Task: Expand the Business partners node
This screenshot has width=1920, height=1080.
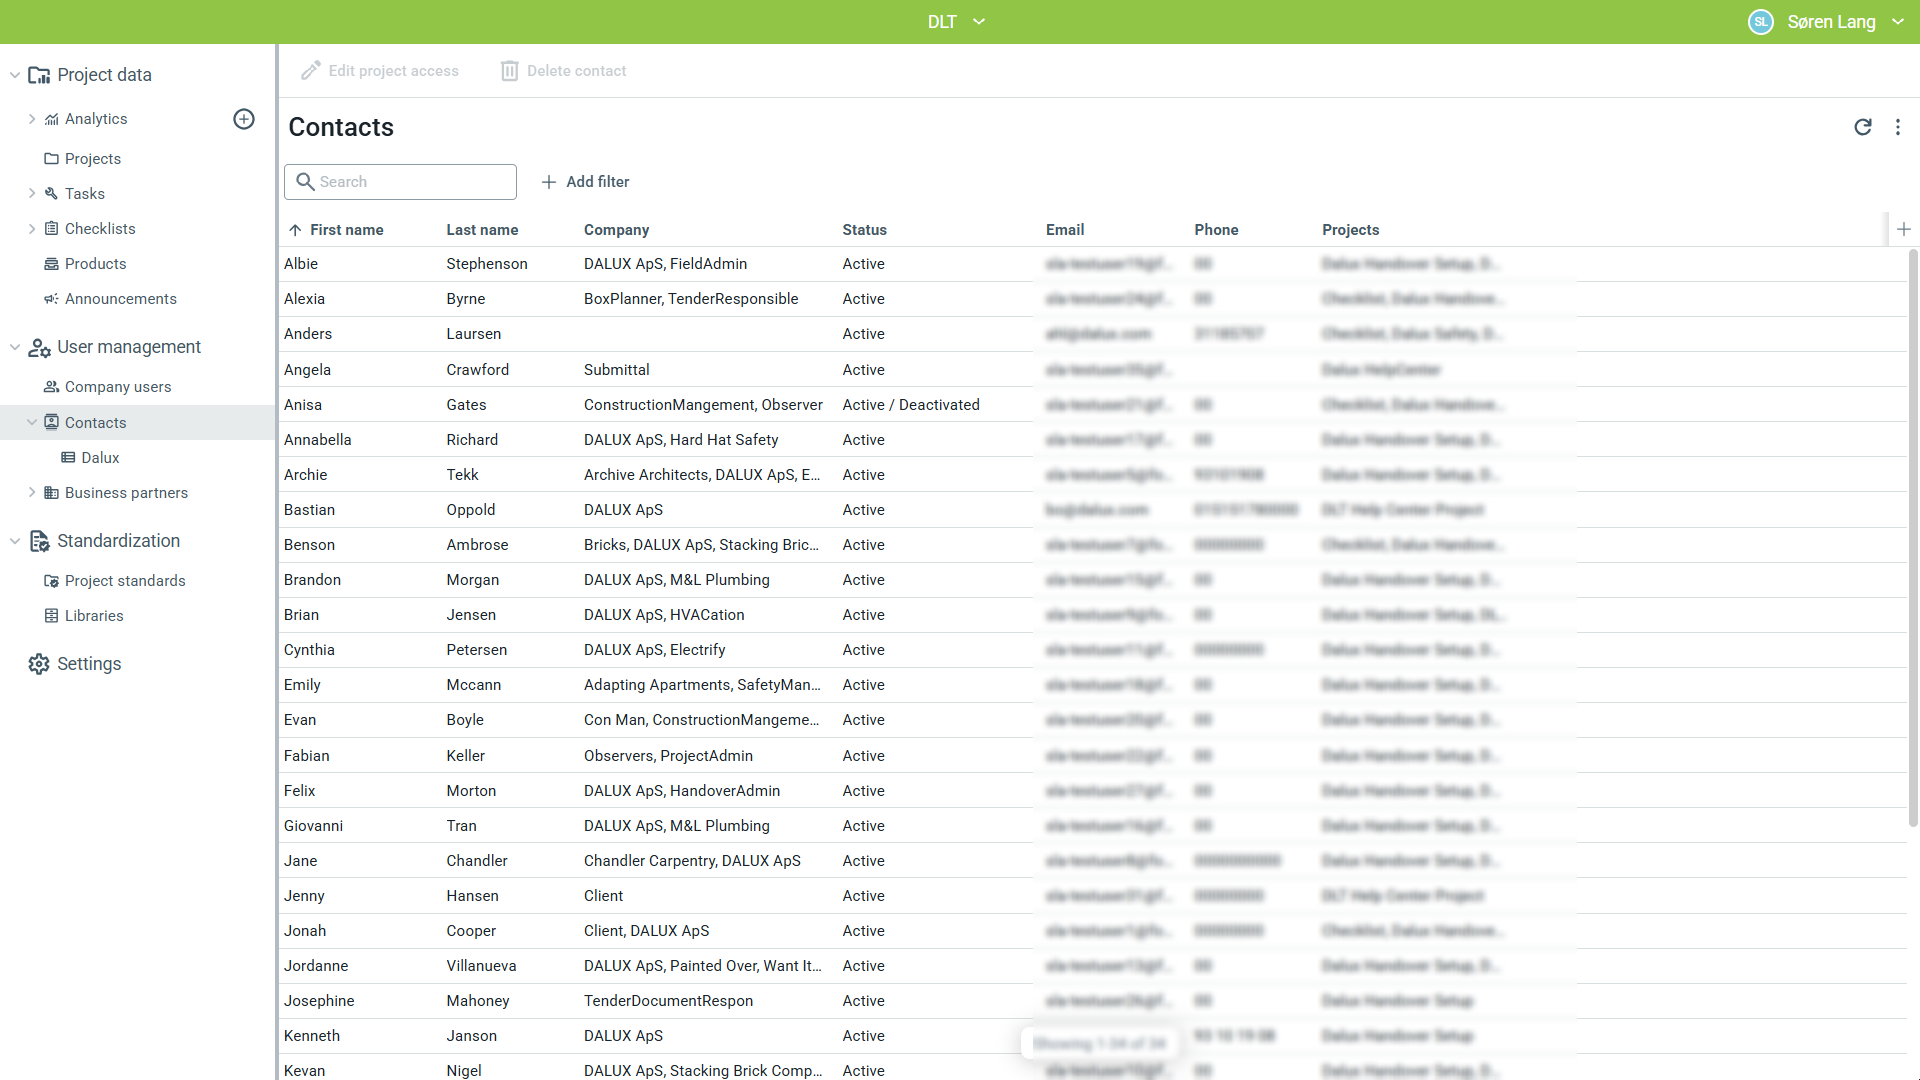Action: pos(32,493)
